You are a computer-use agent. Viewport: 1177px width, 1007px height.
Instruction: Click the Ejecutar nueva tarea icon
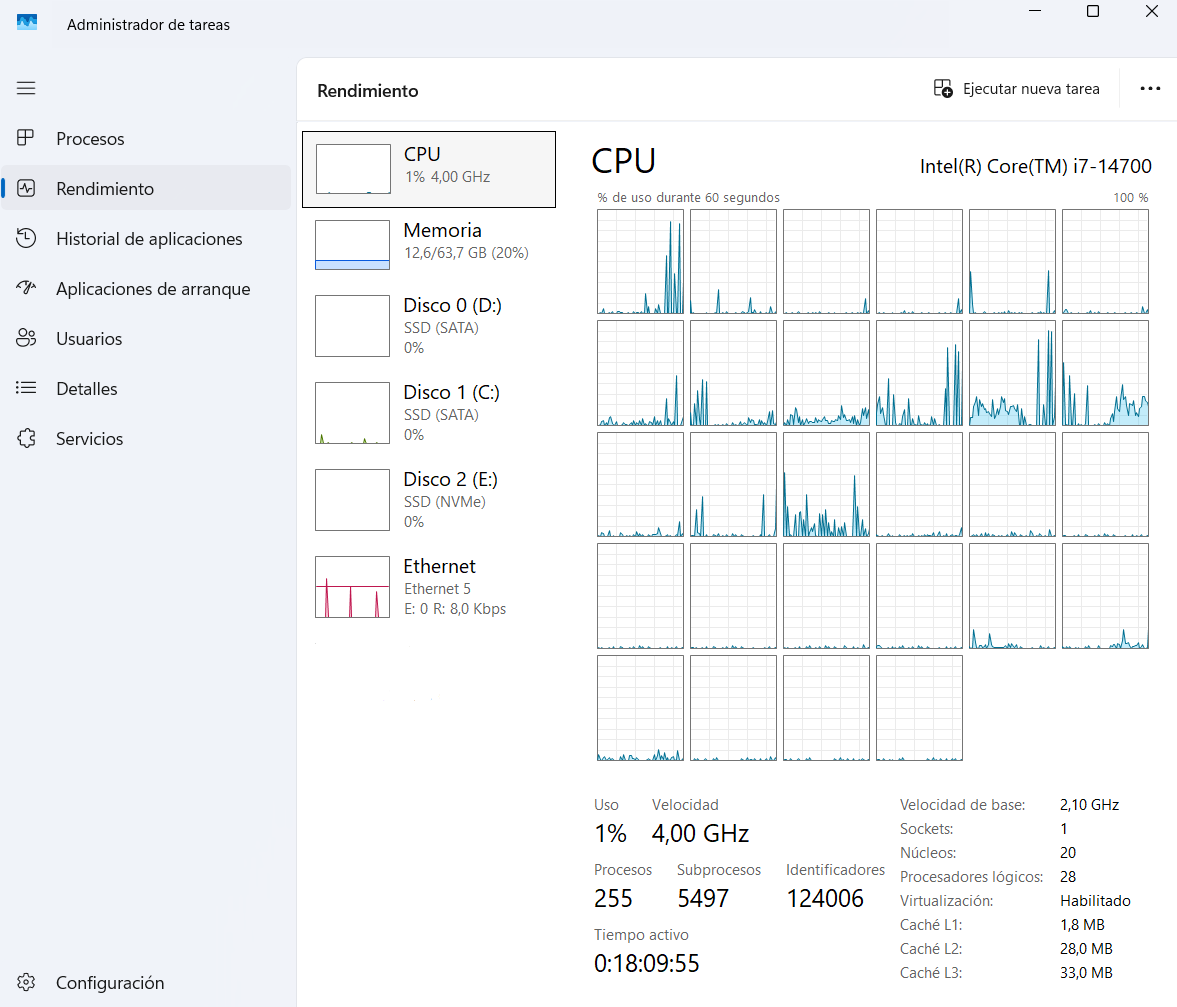tap(943, 89)
